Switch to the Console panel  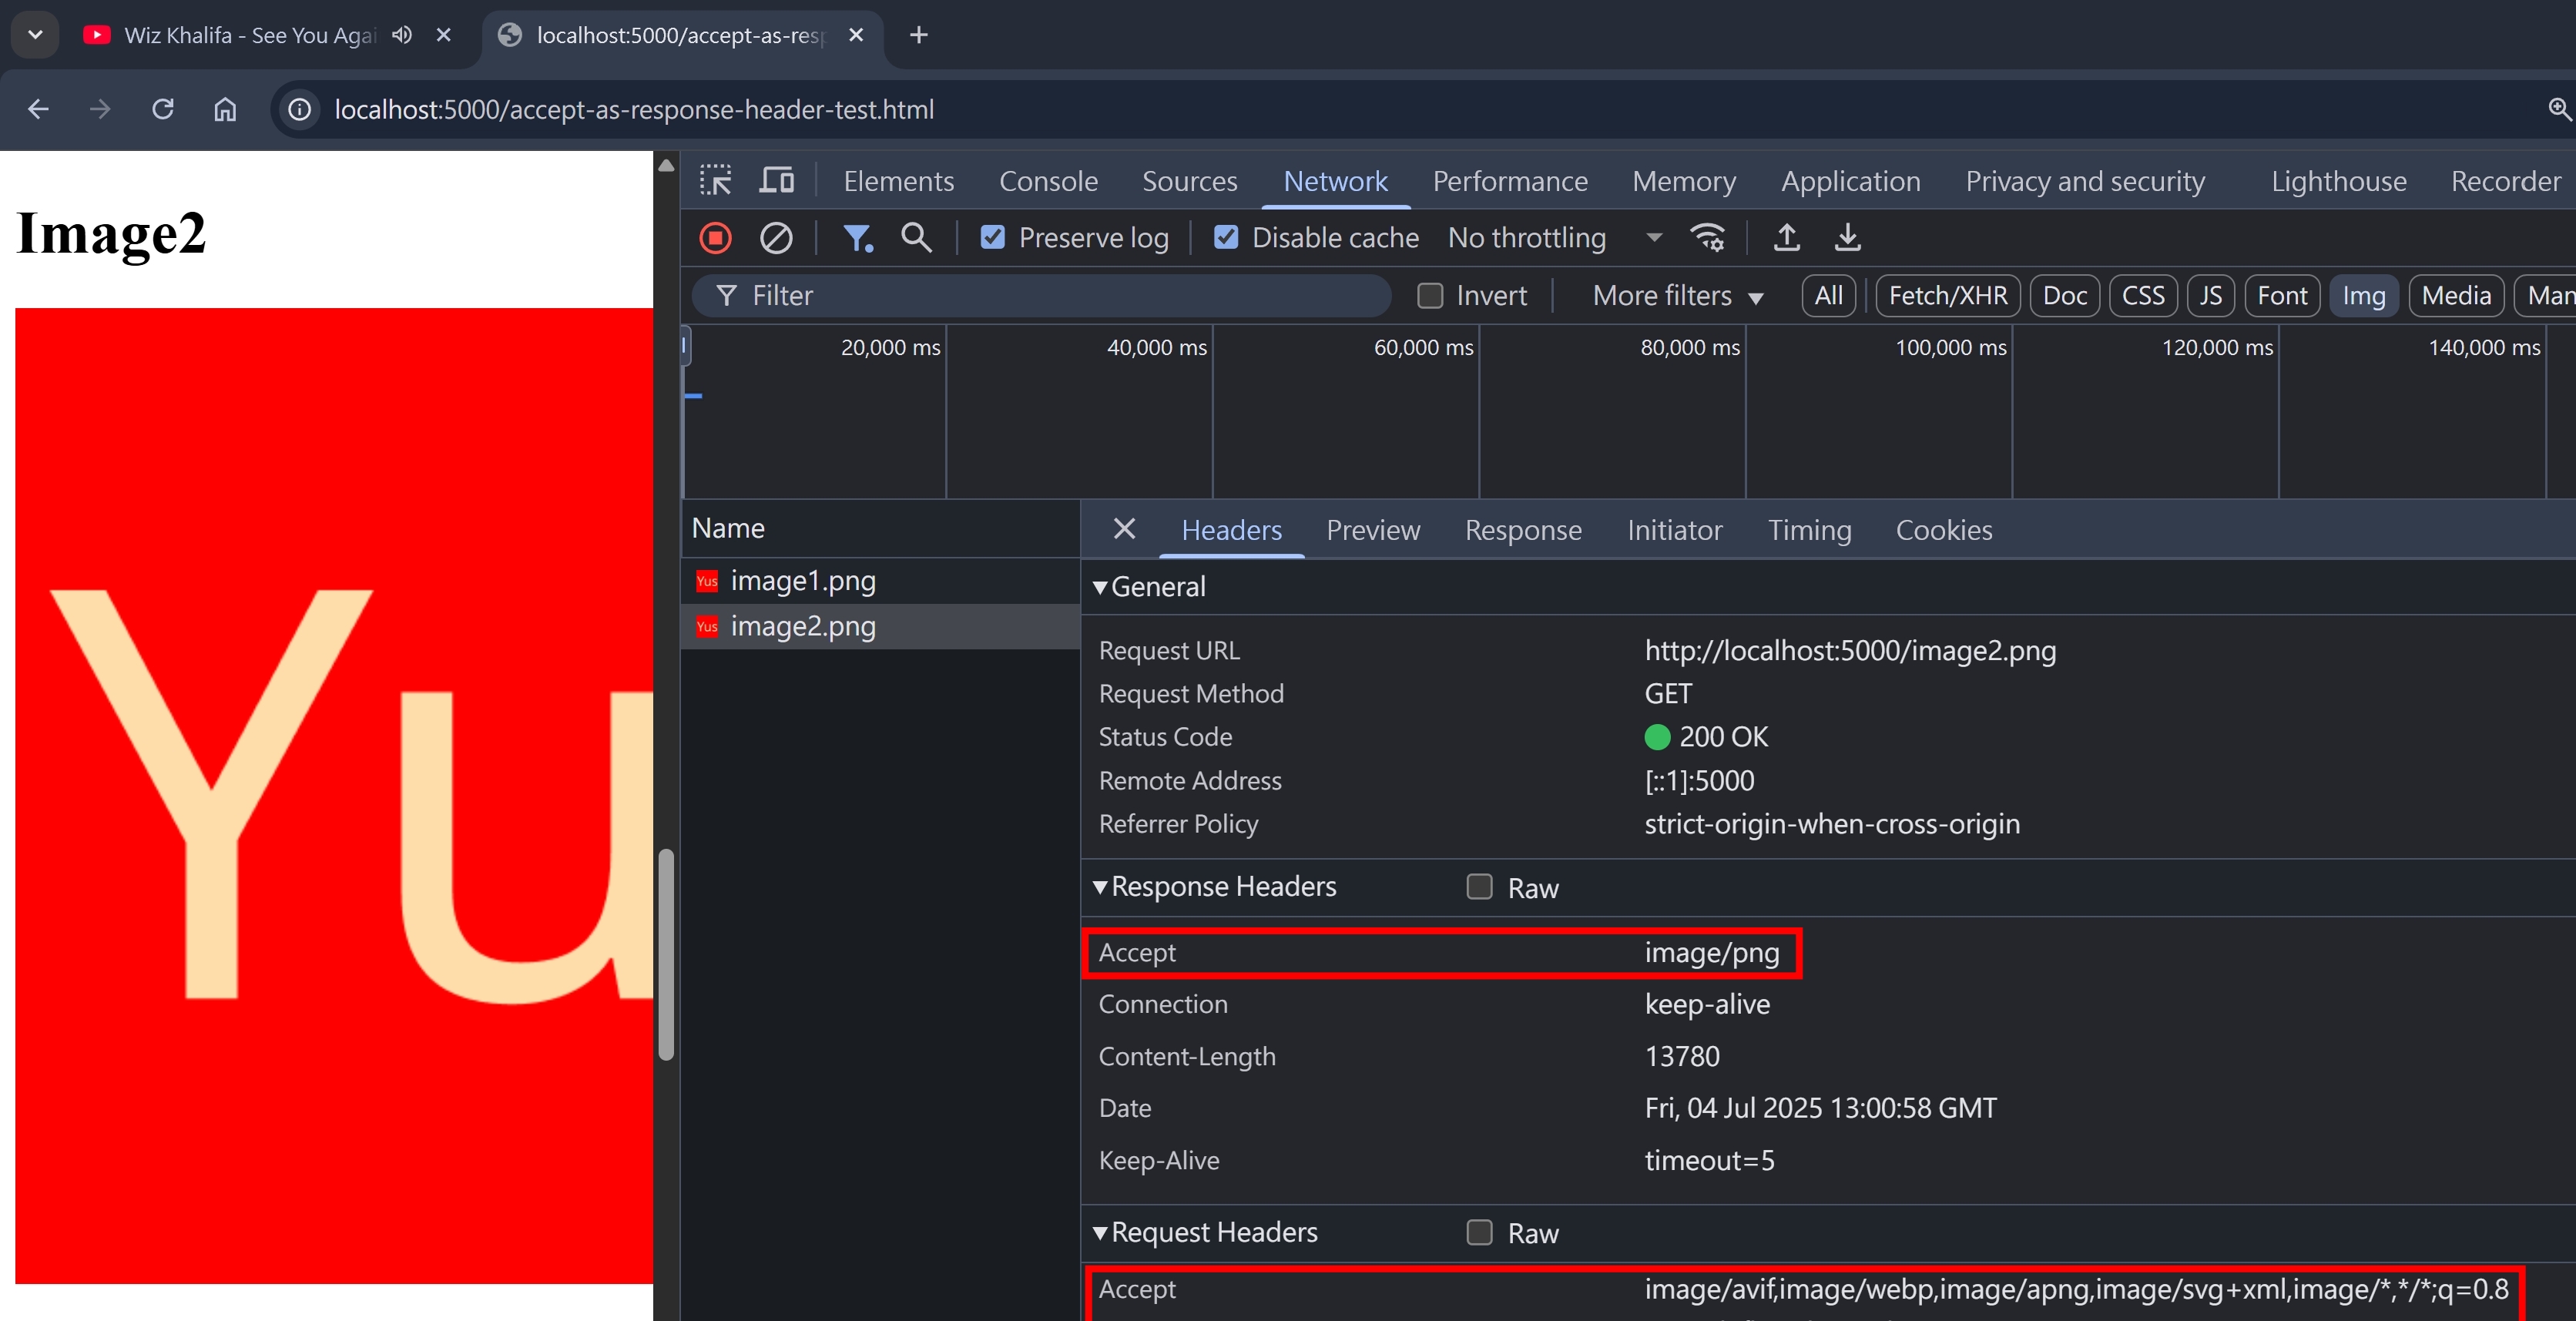tap(1048, 181)
